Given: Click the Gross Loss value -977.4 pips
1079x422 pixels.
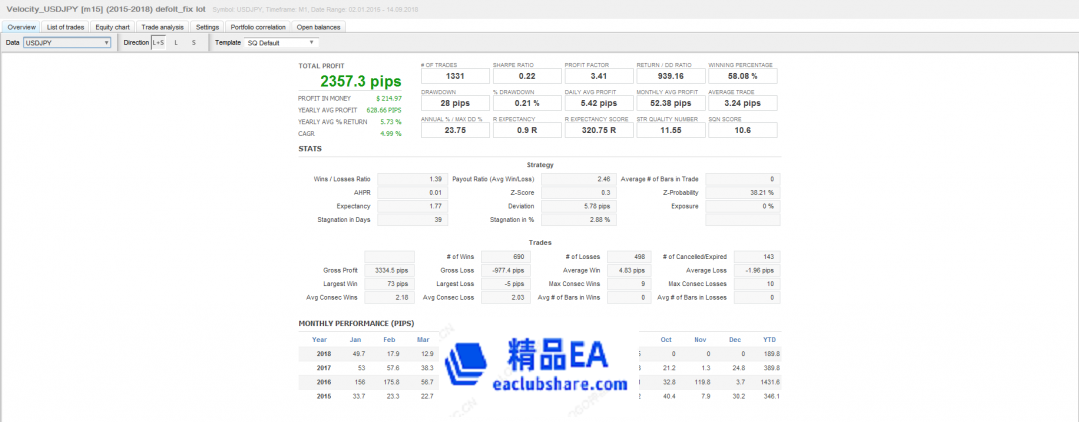Looking at the screenshot, I should tap(505, 271).
